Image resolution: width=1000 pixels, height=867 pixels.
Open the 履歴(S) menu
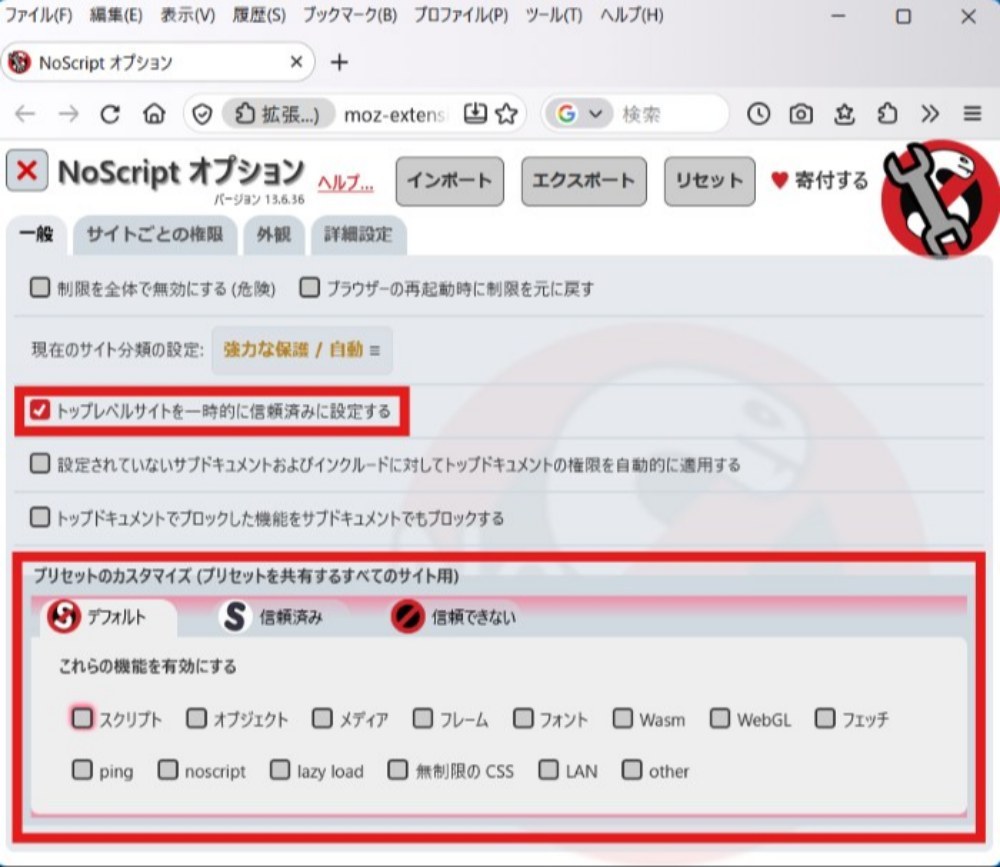point(259,15)
